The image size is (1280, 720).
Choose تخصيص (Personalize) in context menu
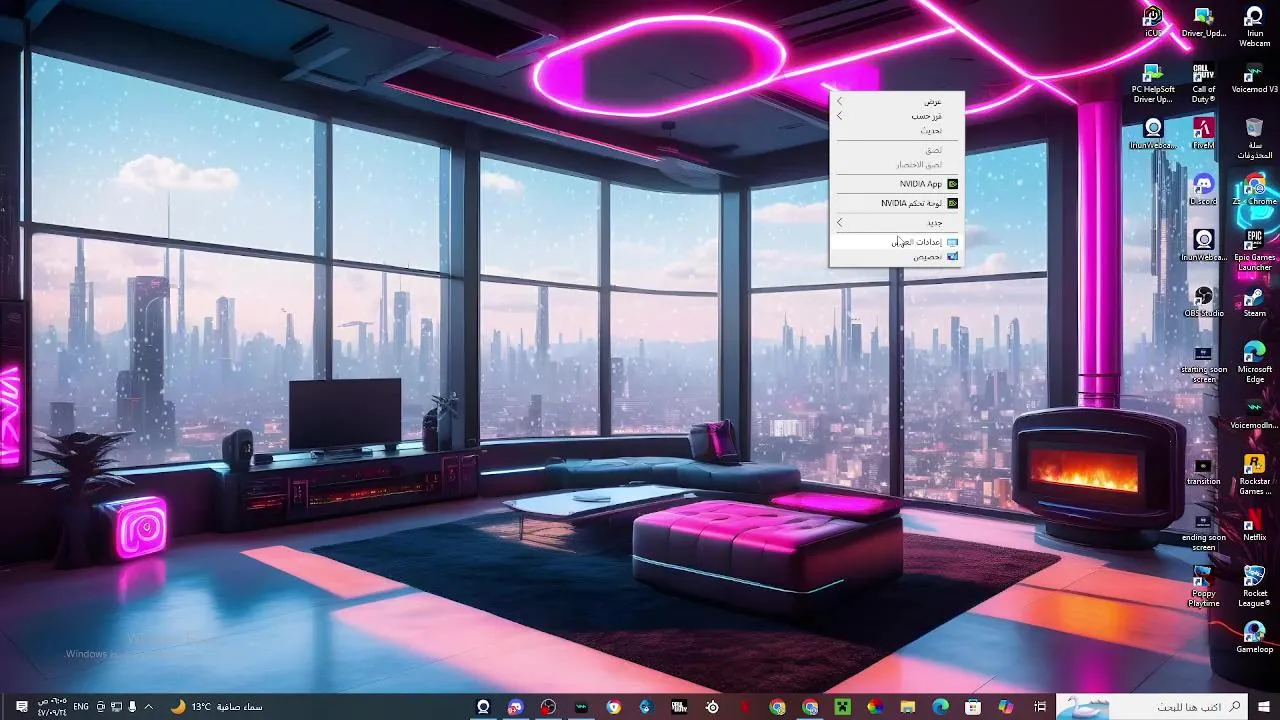[x=897, y=257]
